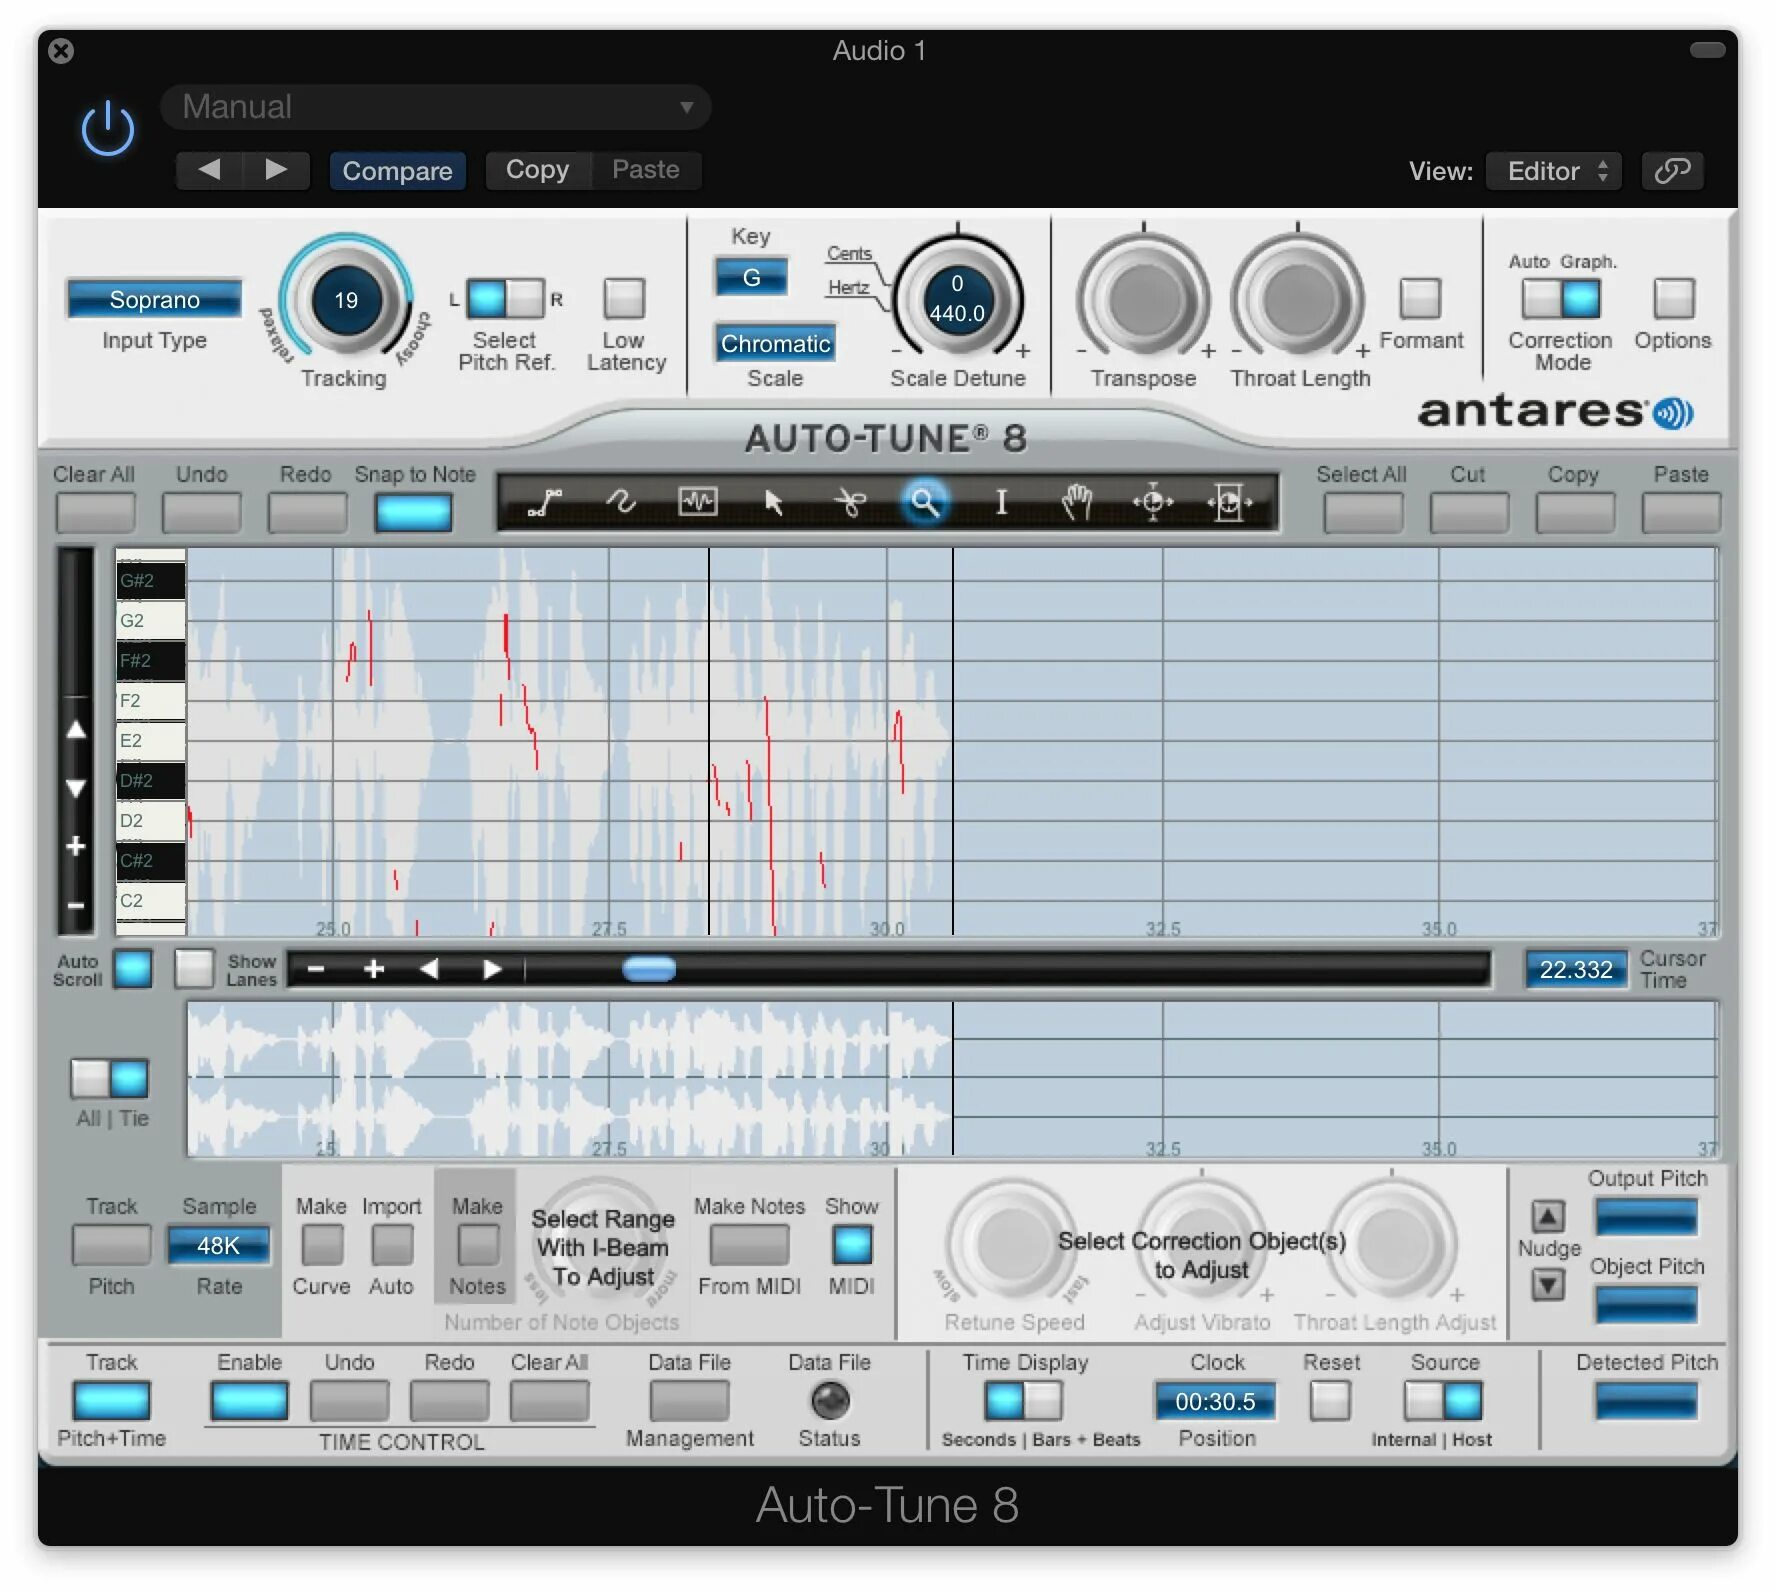Click the Compare button
The height and width of the screenshot is (1592, 1776).
(x=397, y=171)
